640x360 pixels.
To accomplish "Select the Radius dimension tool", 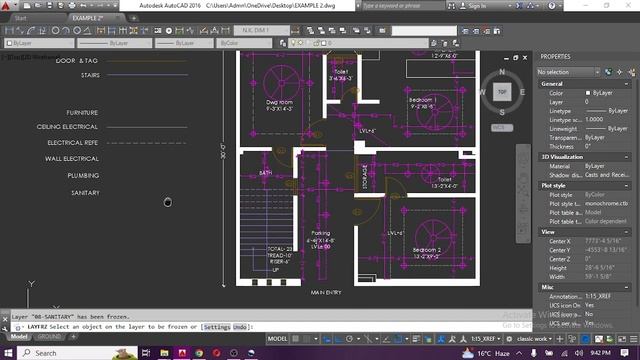I will tap(56, 31).
